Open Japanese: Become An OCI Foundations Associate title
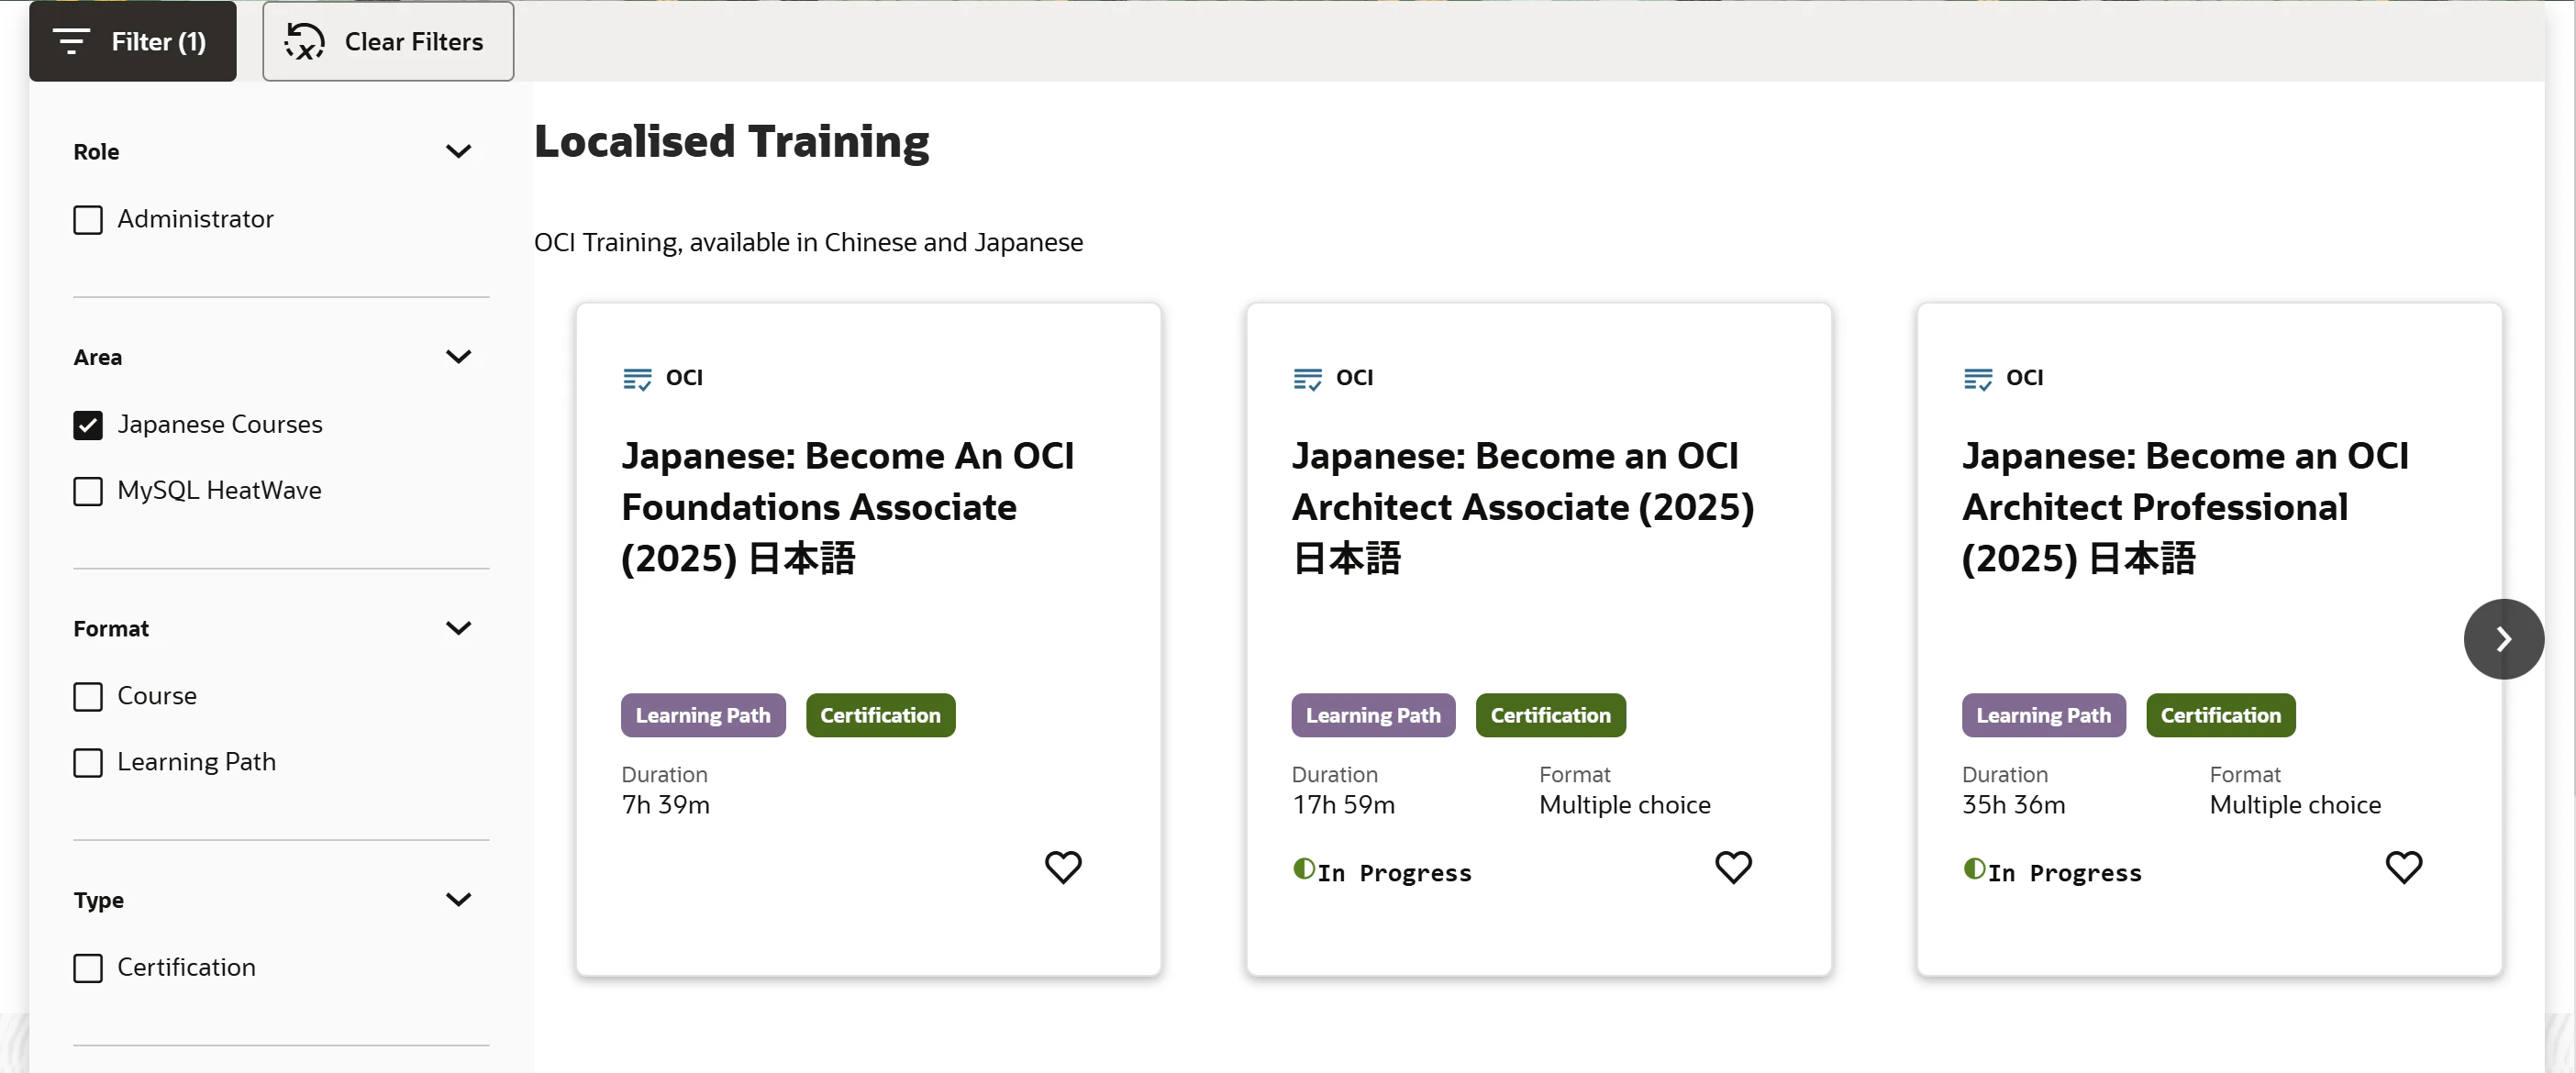 click(x=847, y=507)
